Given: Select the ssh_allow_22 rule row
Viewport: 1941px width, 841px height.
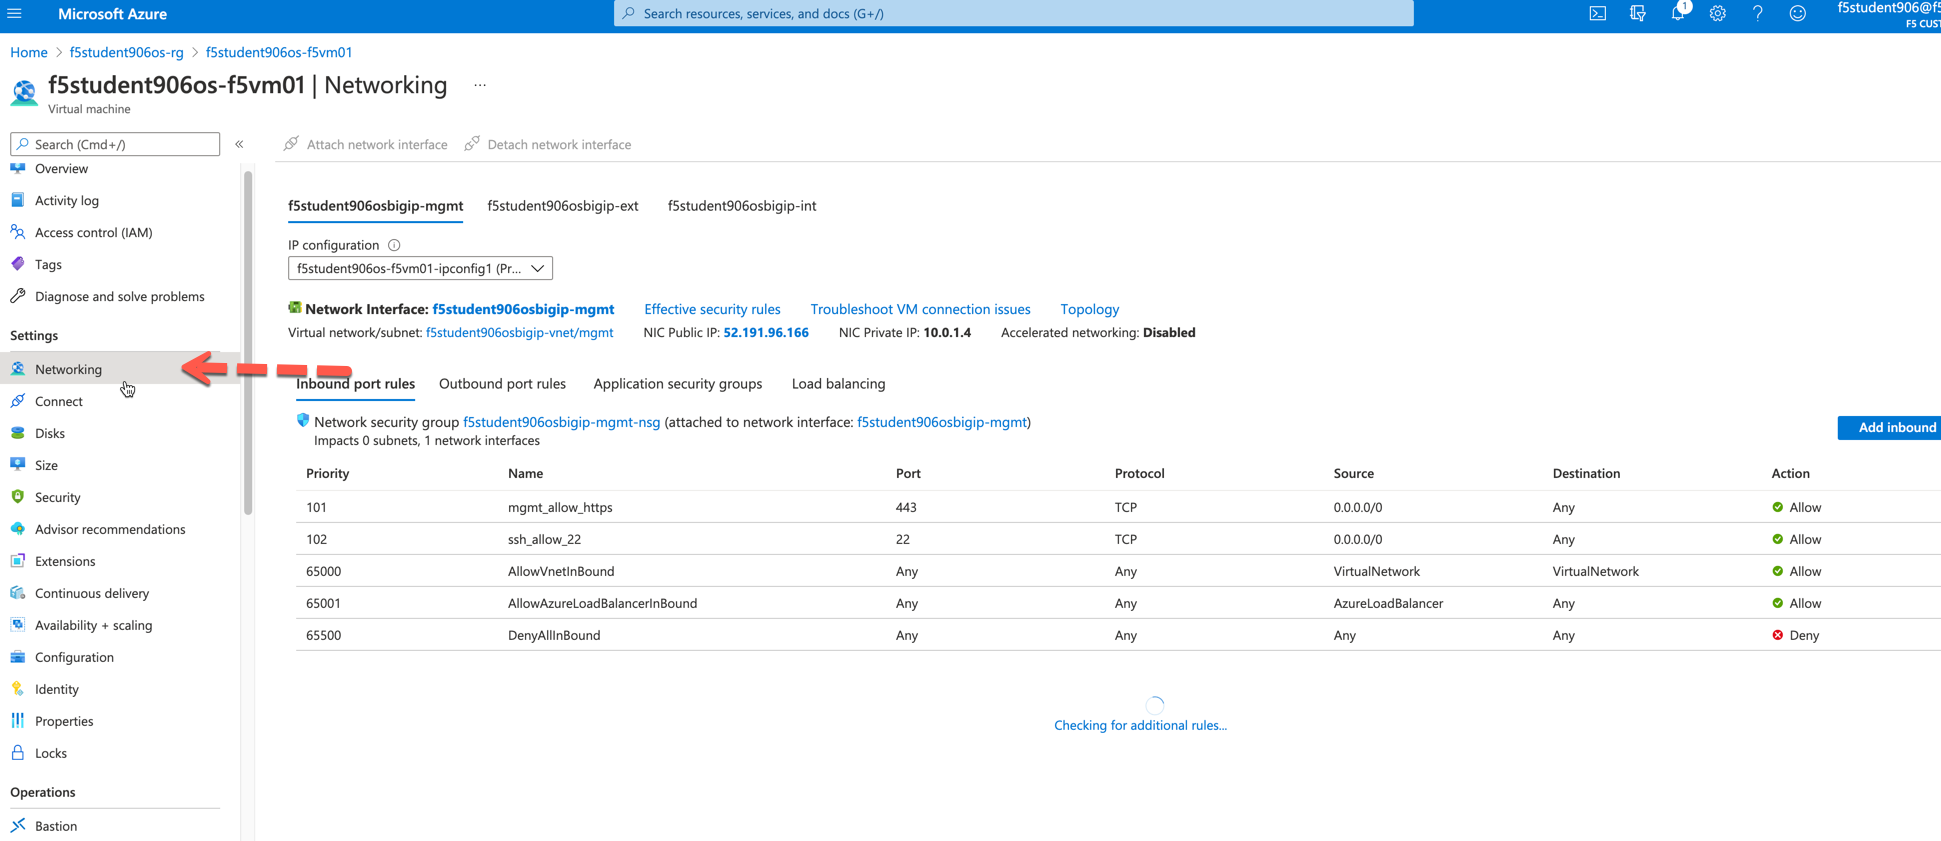Looking at the screenshot, I should click(1118, 539).
